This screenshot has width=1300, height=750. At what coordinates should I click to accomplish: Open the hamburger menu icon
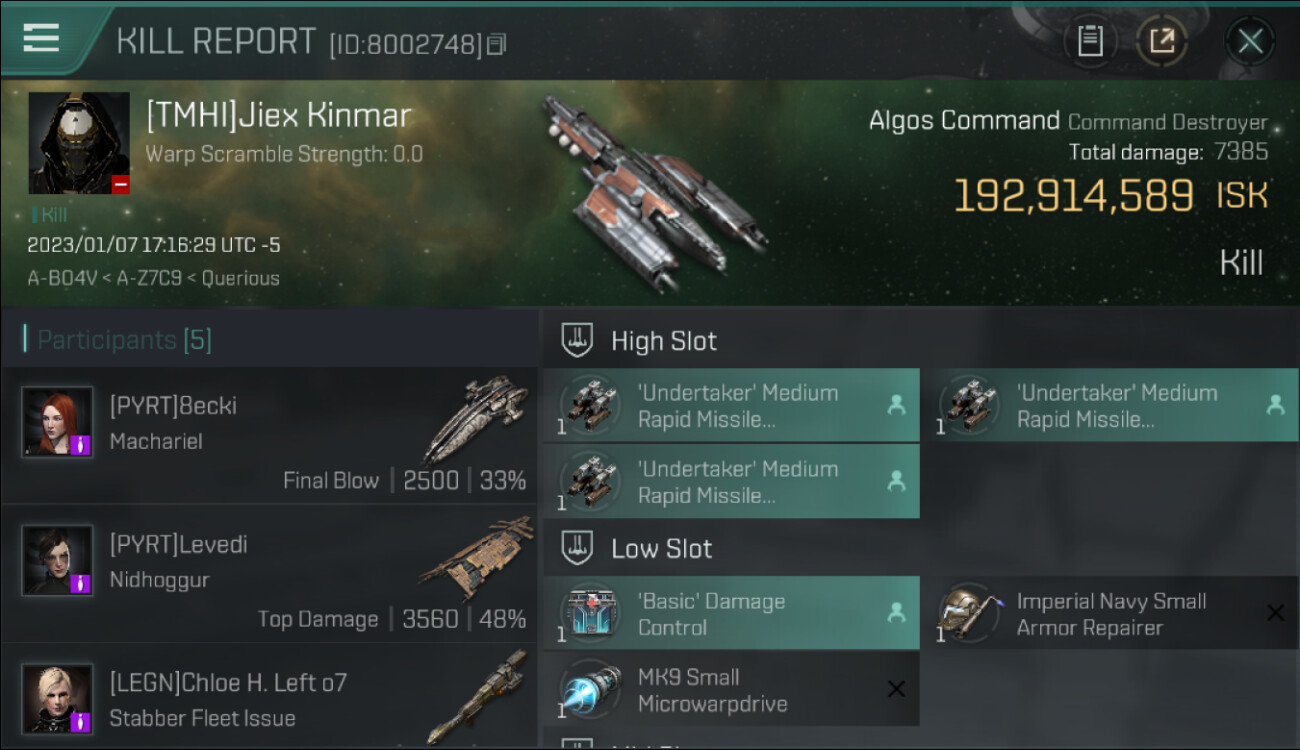click(41, 37)
